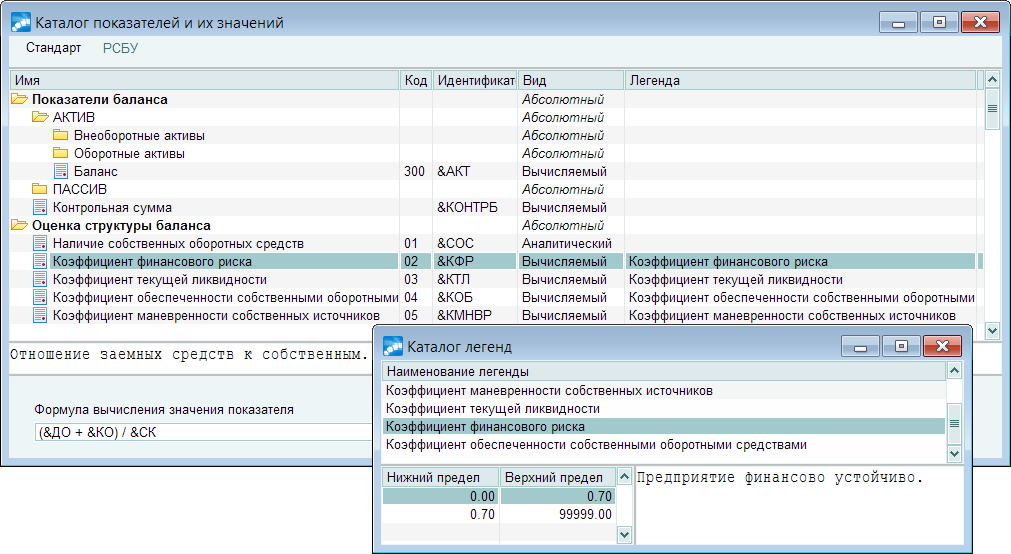
Task: Close the Каталог легенд window
Action: click(x=942, y=346)
